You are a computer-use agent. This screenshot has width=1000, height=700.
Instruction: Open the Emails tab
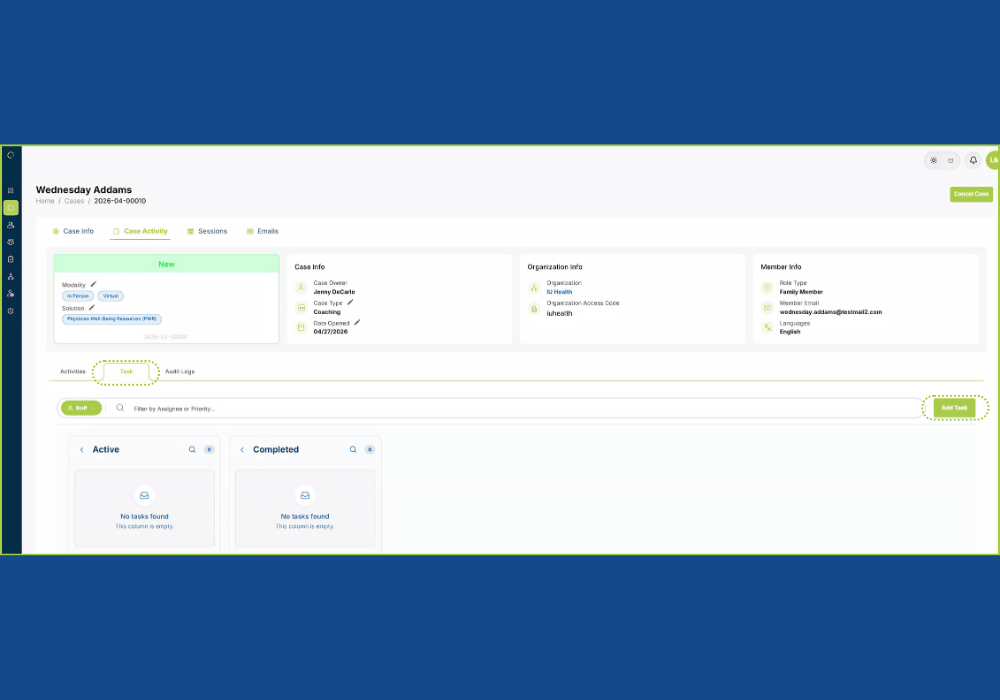pyautogui.click(x=263, y=231)
